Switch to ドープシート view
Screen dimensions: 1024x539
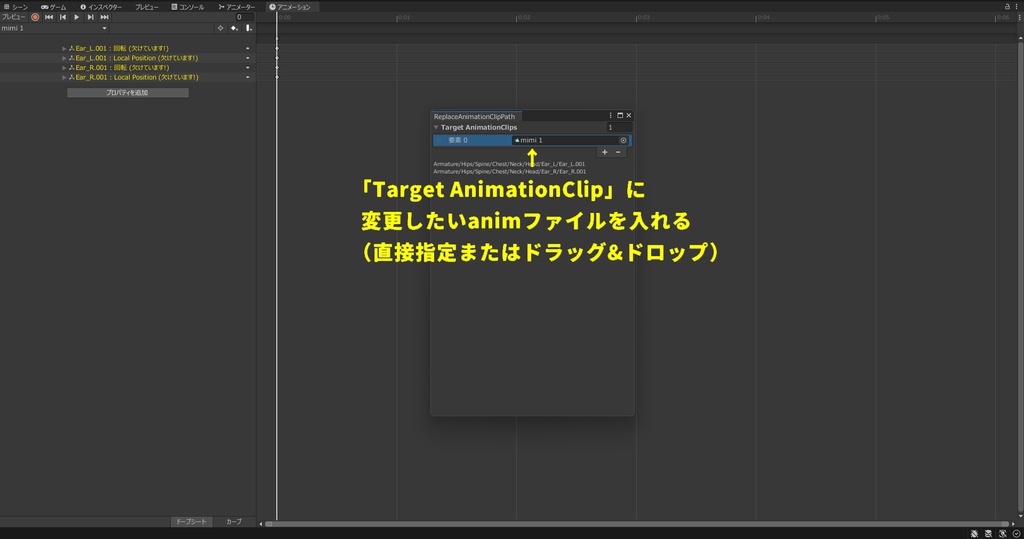pos(191,521)
